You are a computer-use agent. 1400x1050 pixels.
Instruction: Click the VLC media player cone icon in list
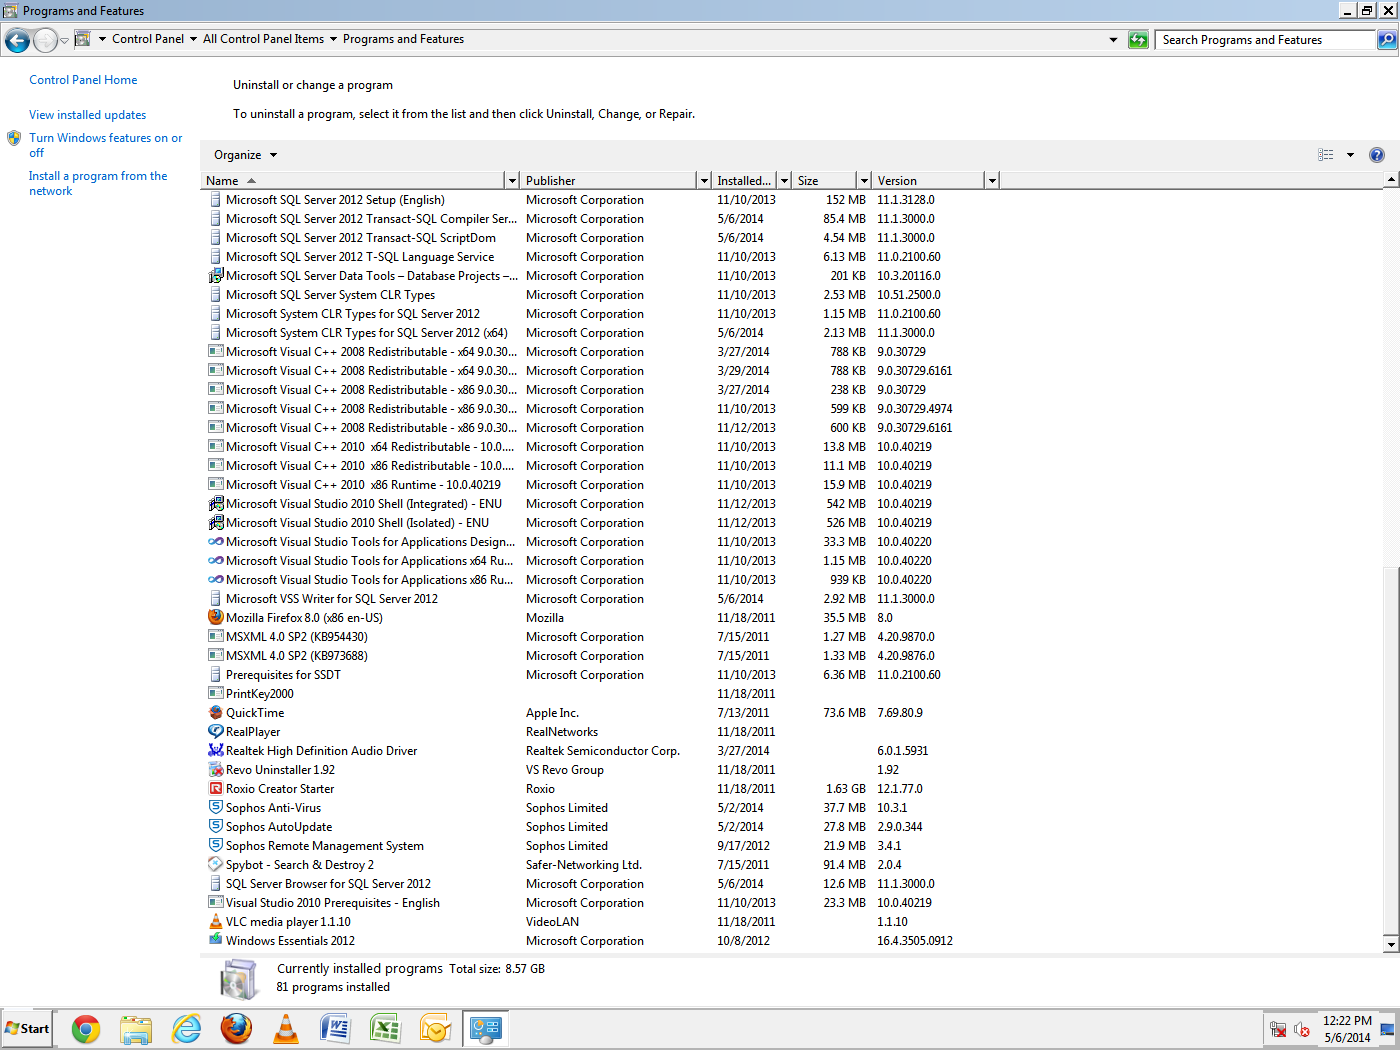click(215, 922)
